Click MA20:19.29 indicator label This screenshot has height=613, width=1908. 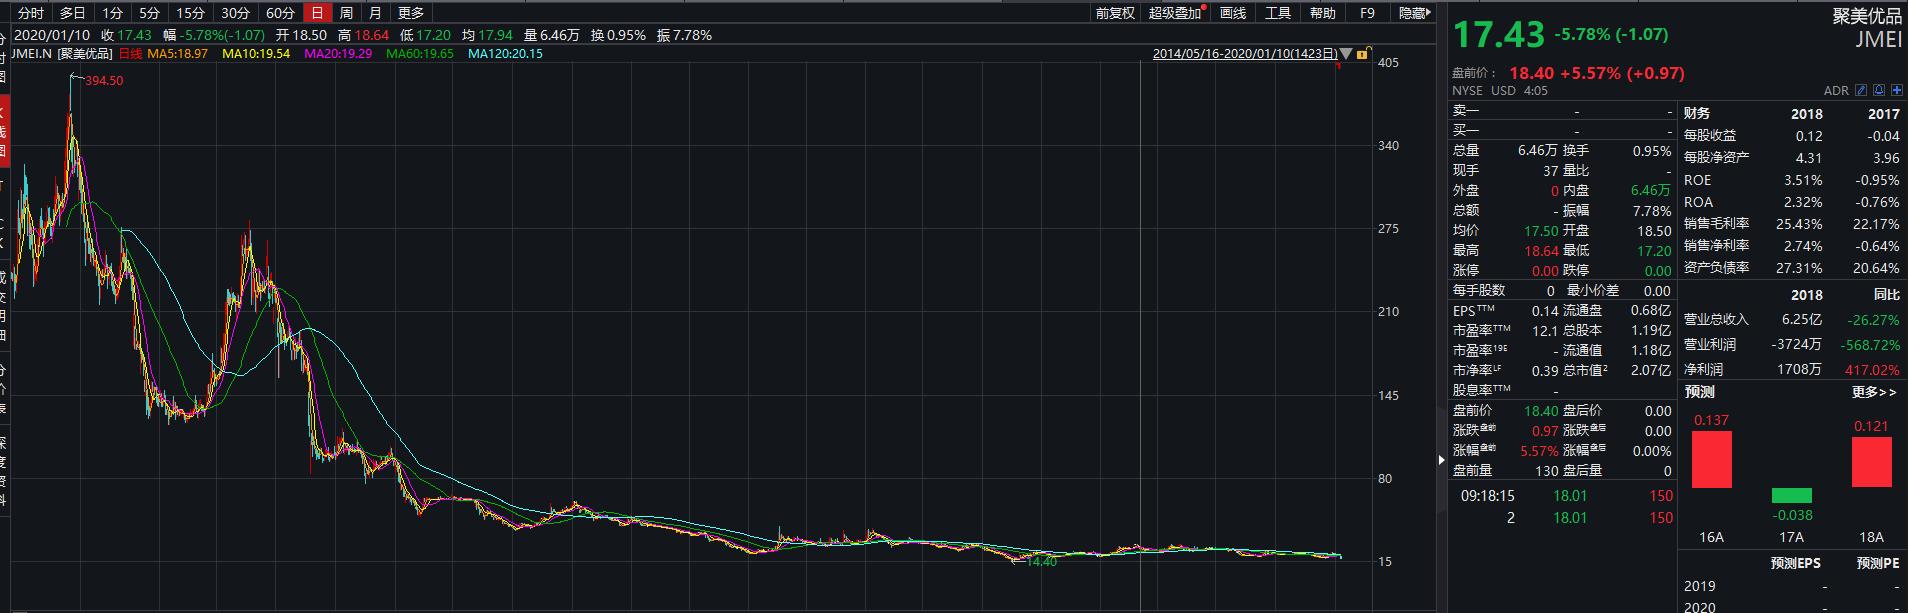click(338, 54)
